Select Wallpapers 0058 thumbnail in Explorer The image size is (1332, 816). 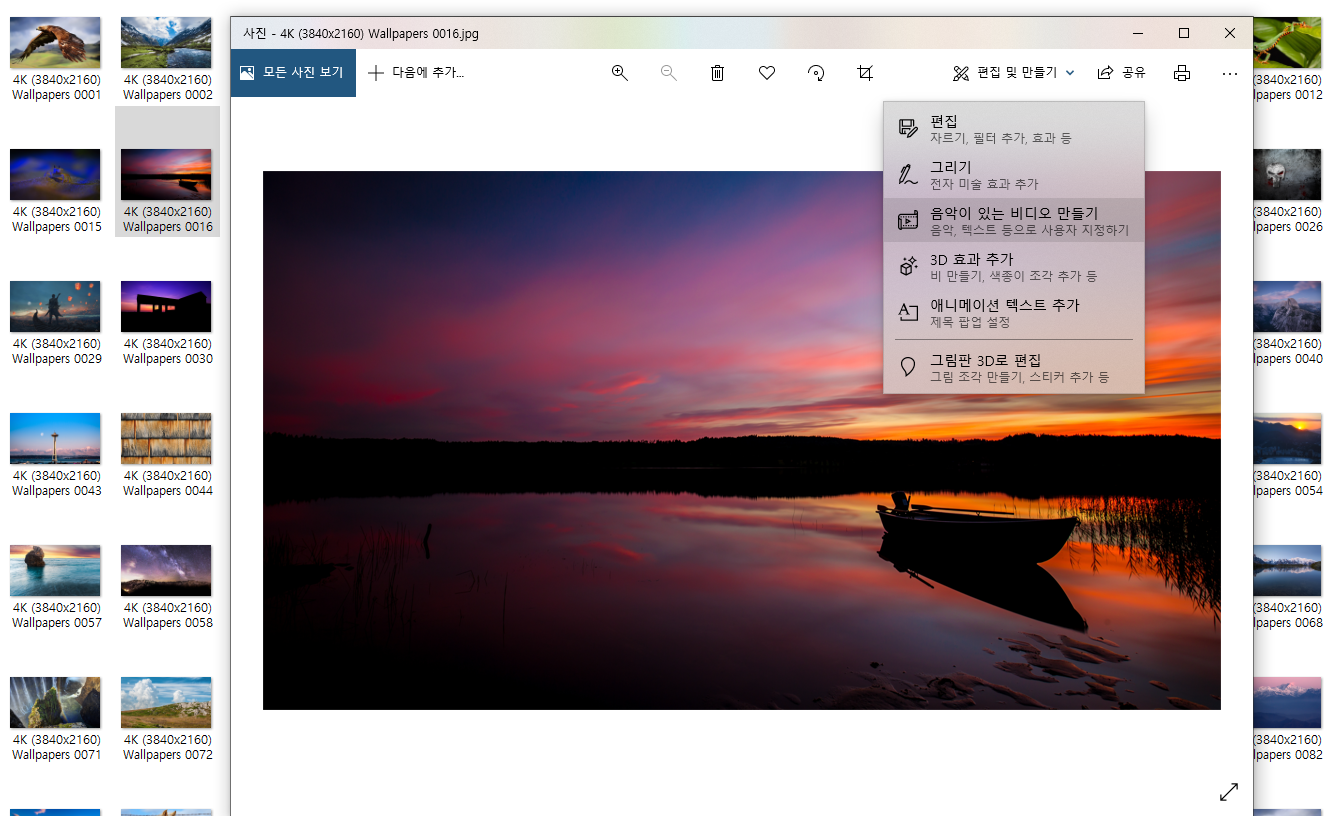tap(166, 570)
